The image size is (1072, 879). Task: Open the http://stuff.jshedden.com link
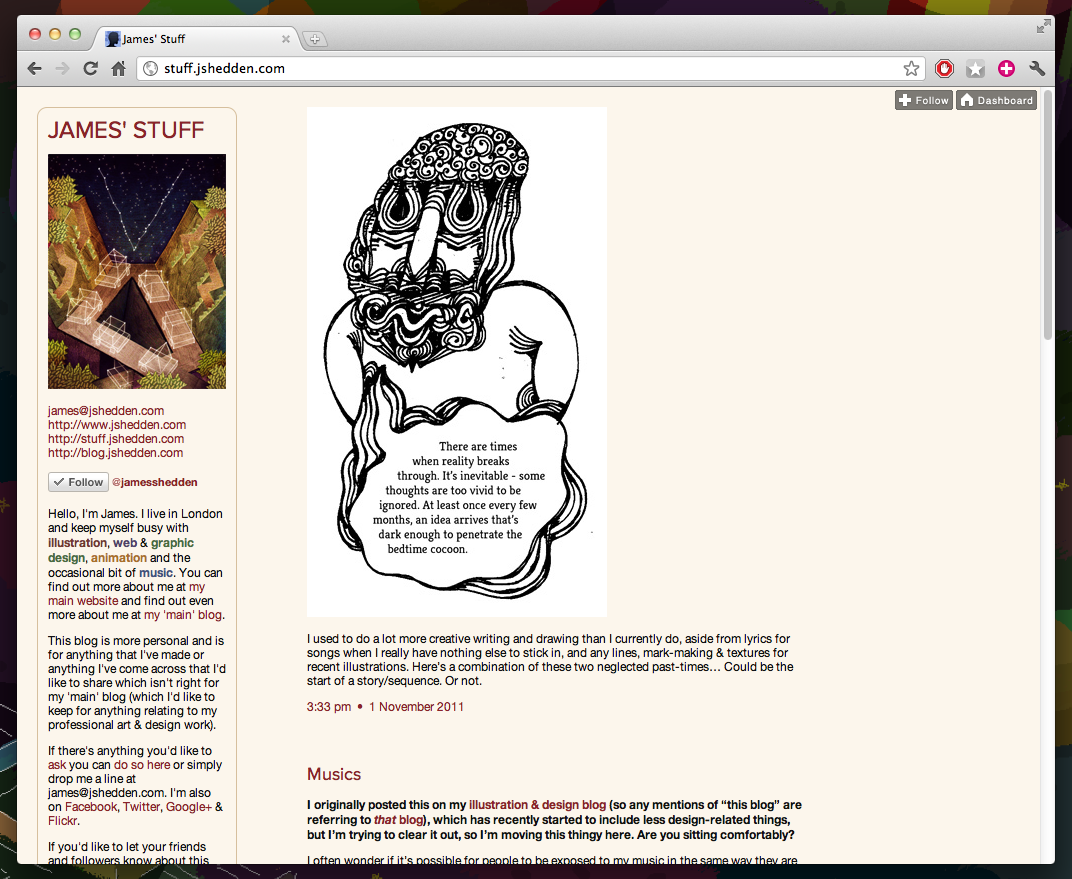(x=116, y=439)
